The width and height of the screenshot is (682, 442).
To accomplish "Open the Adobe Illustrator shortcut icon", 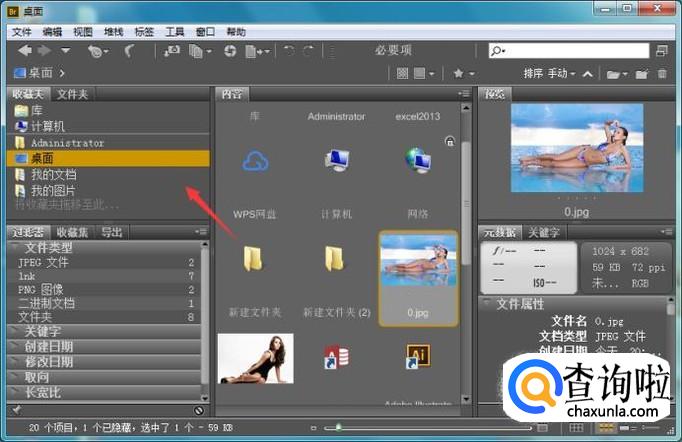I will click(x=417, y=357).
